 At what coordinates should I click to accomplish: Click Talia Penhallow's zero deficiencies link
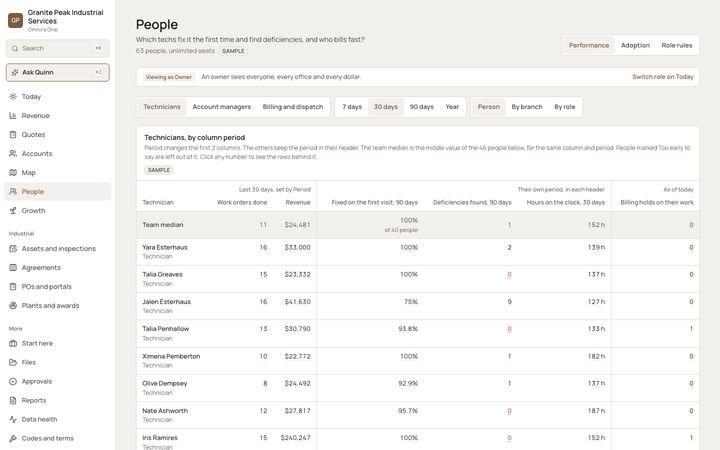pyautogui.click(x=509, y=329)
